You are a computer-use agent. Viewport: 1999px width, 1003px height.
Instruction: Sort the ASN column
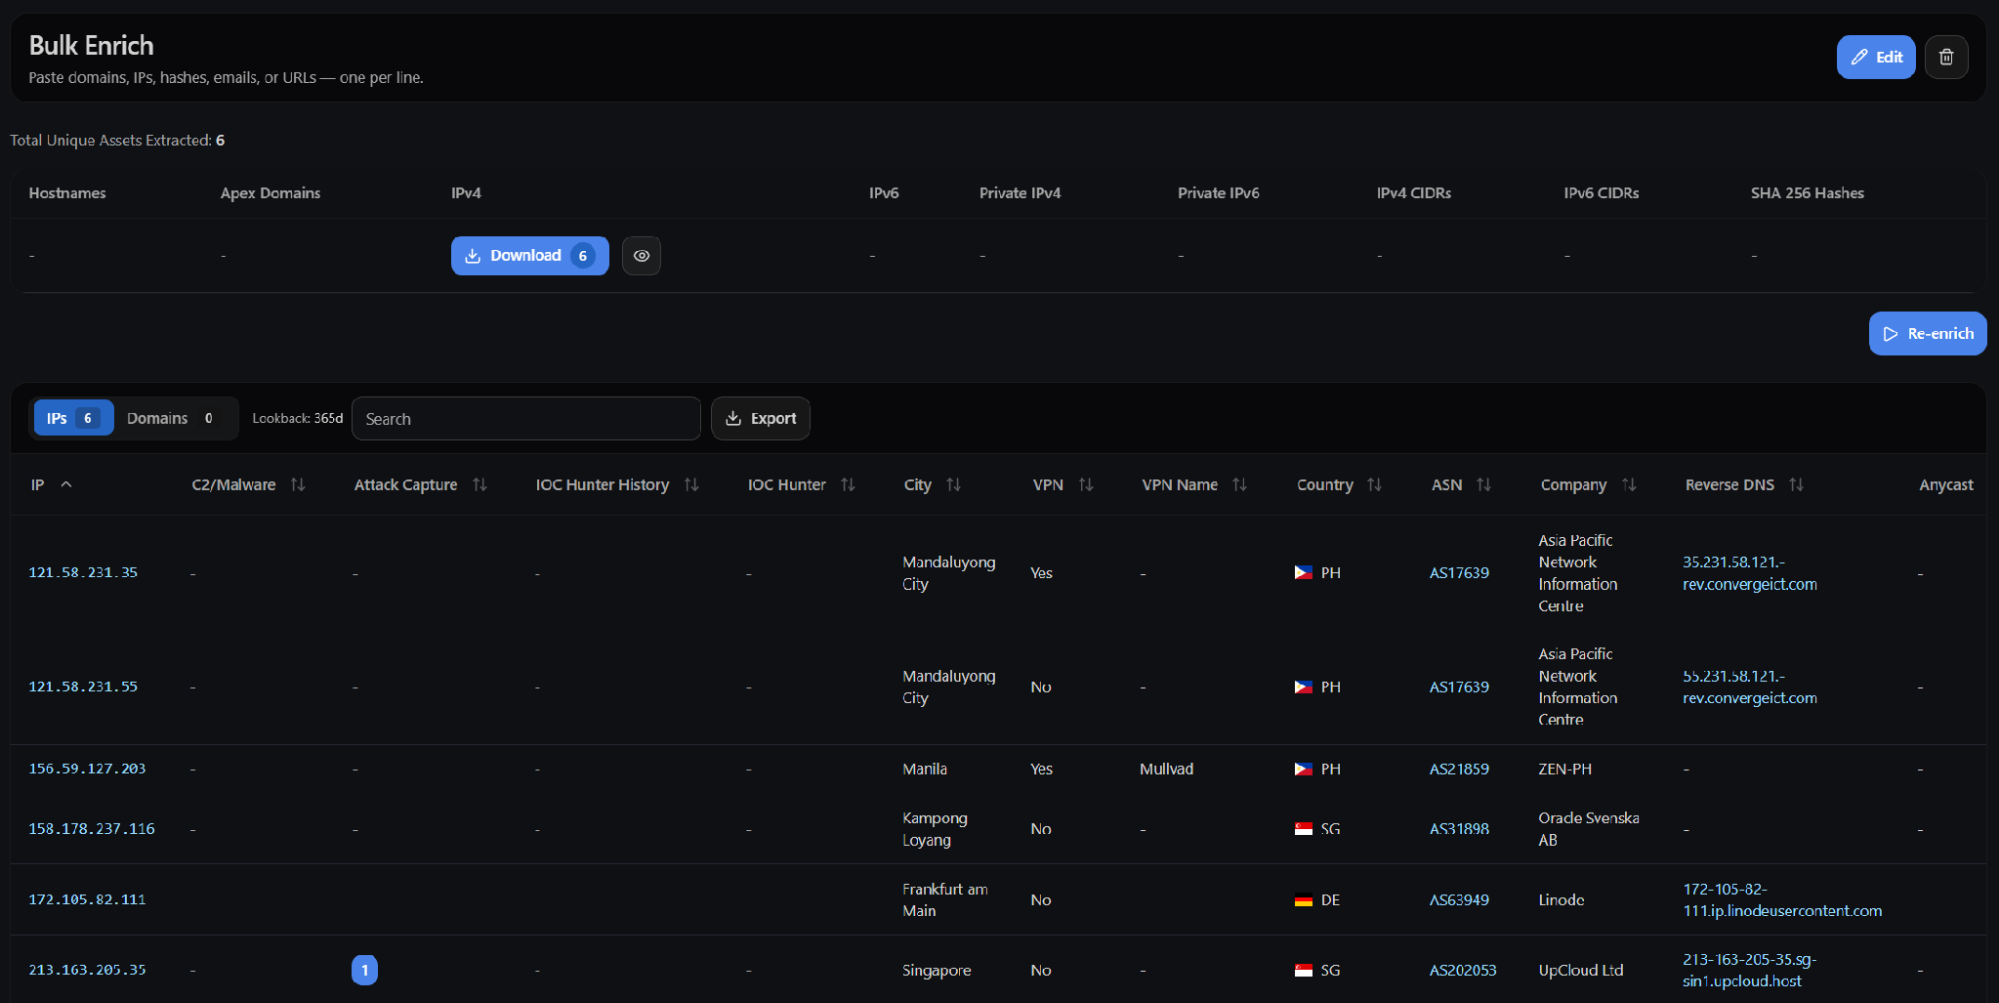(x=1484, y=485)
